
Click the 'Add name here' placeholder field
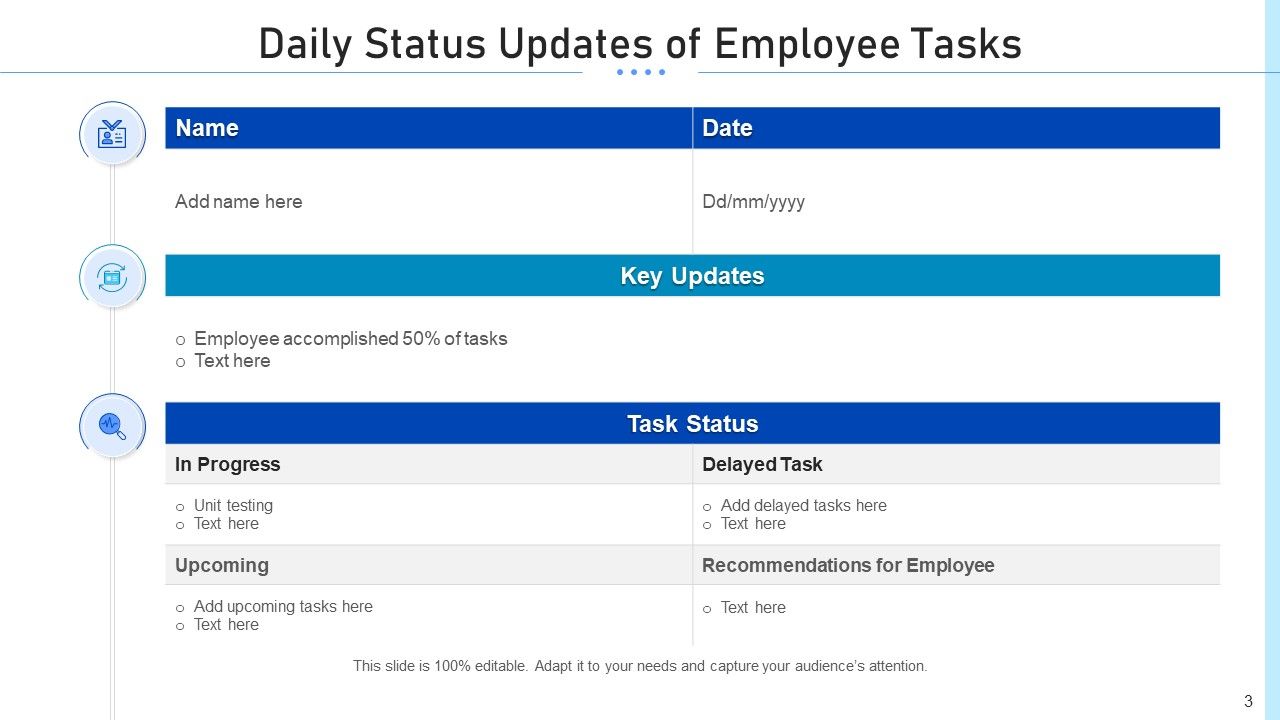point(238,202)
